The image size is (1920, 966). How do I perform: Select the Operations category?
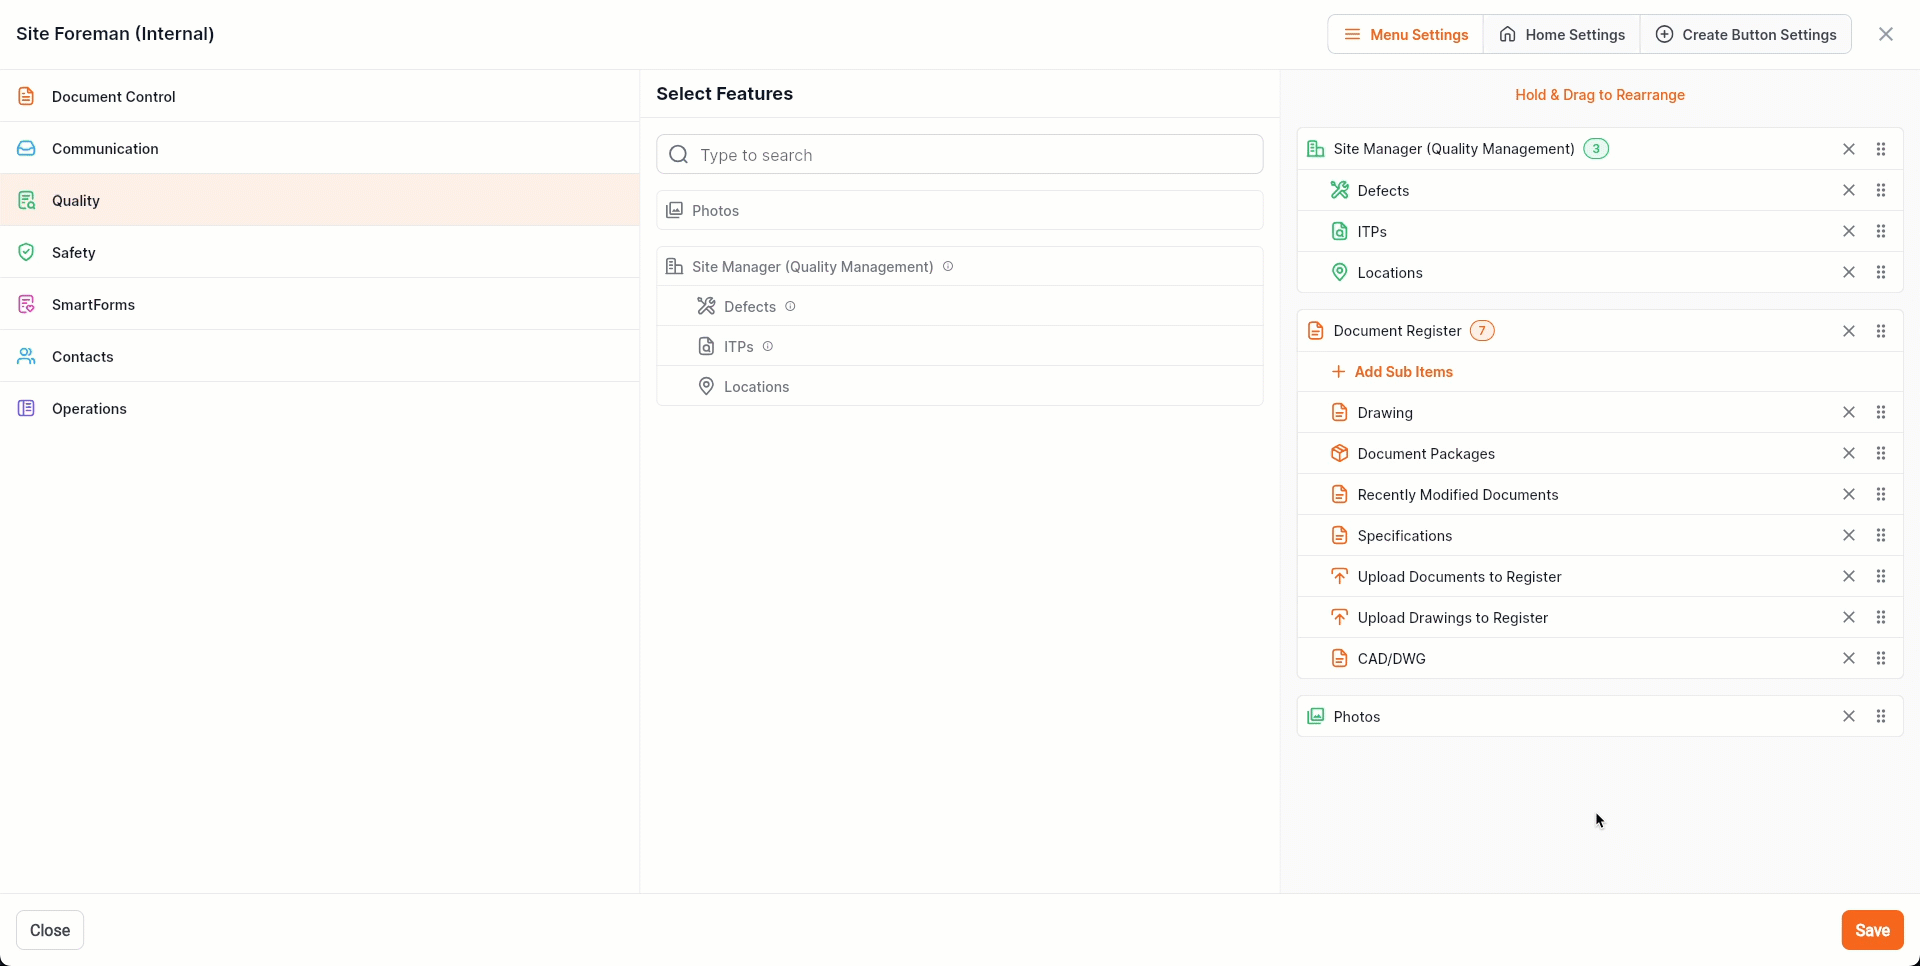click(89, 409)
